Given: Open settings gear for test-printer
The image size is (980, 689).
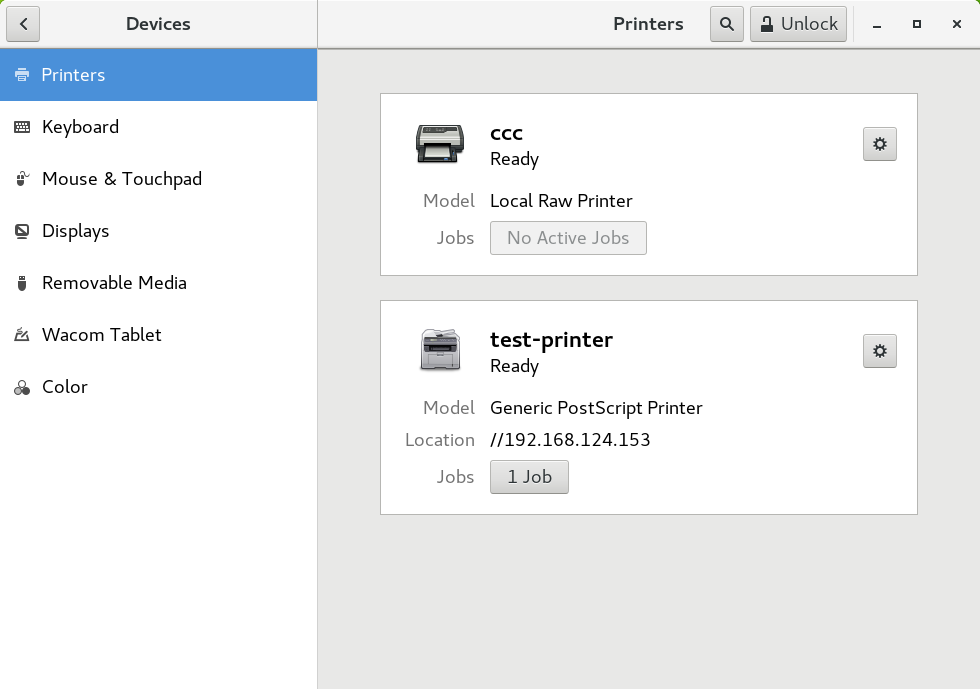Looking at the screenshot, I should [879, 351].
